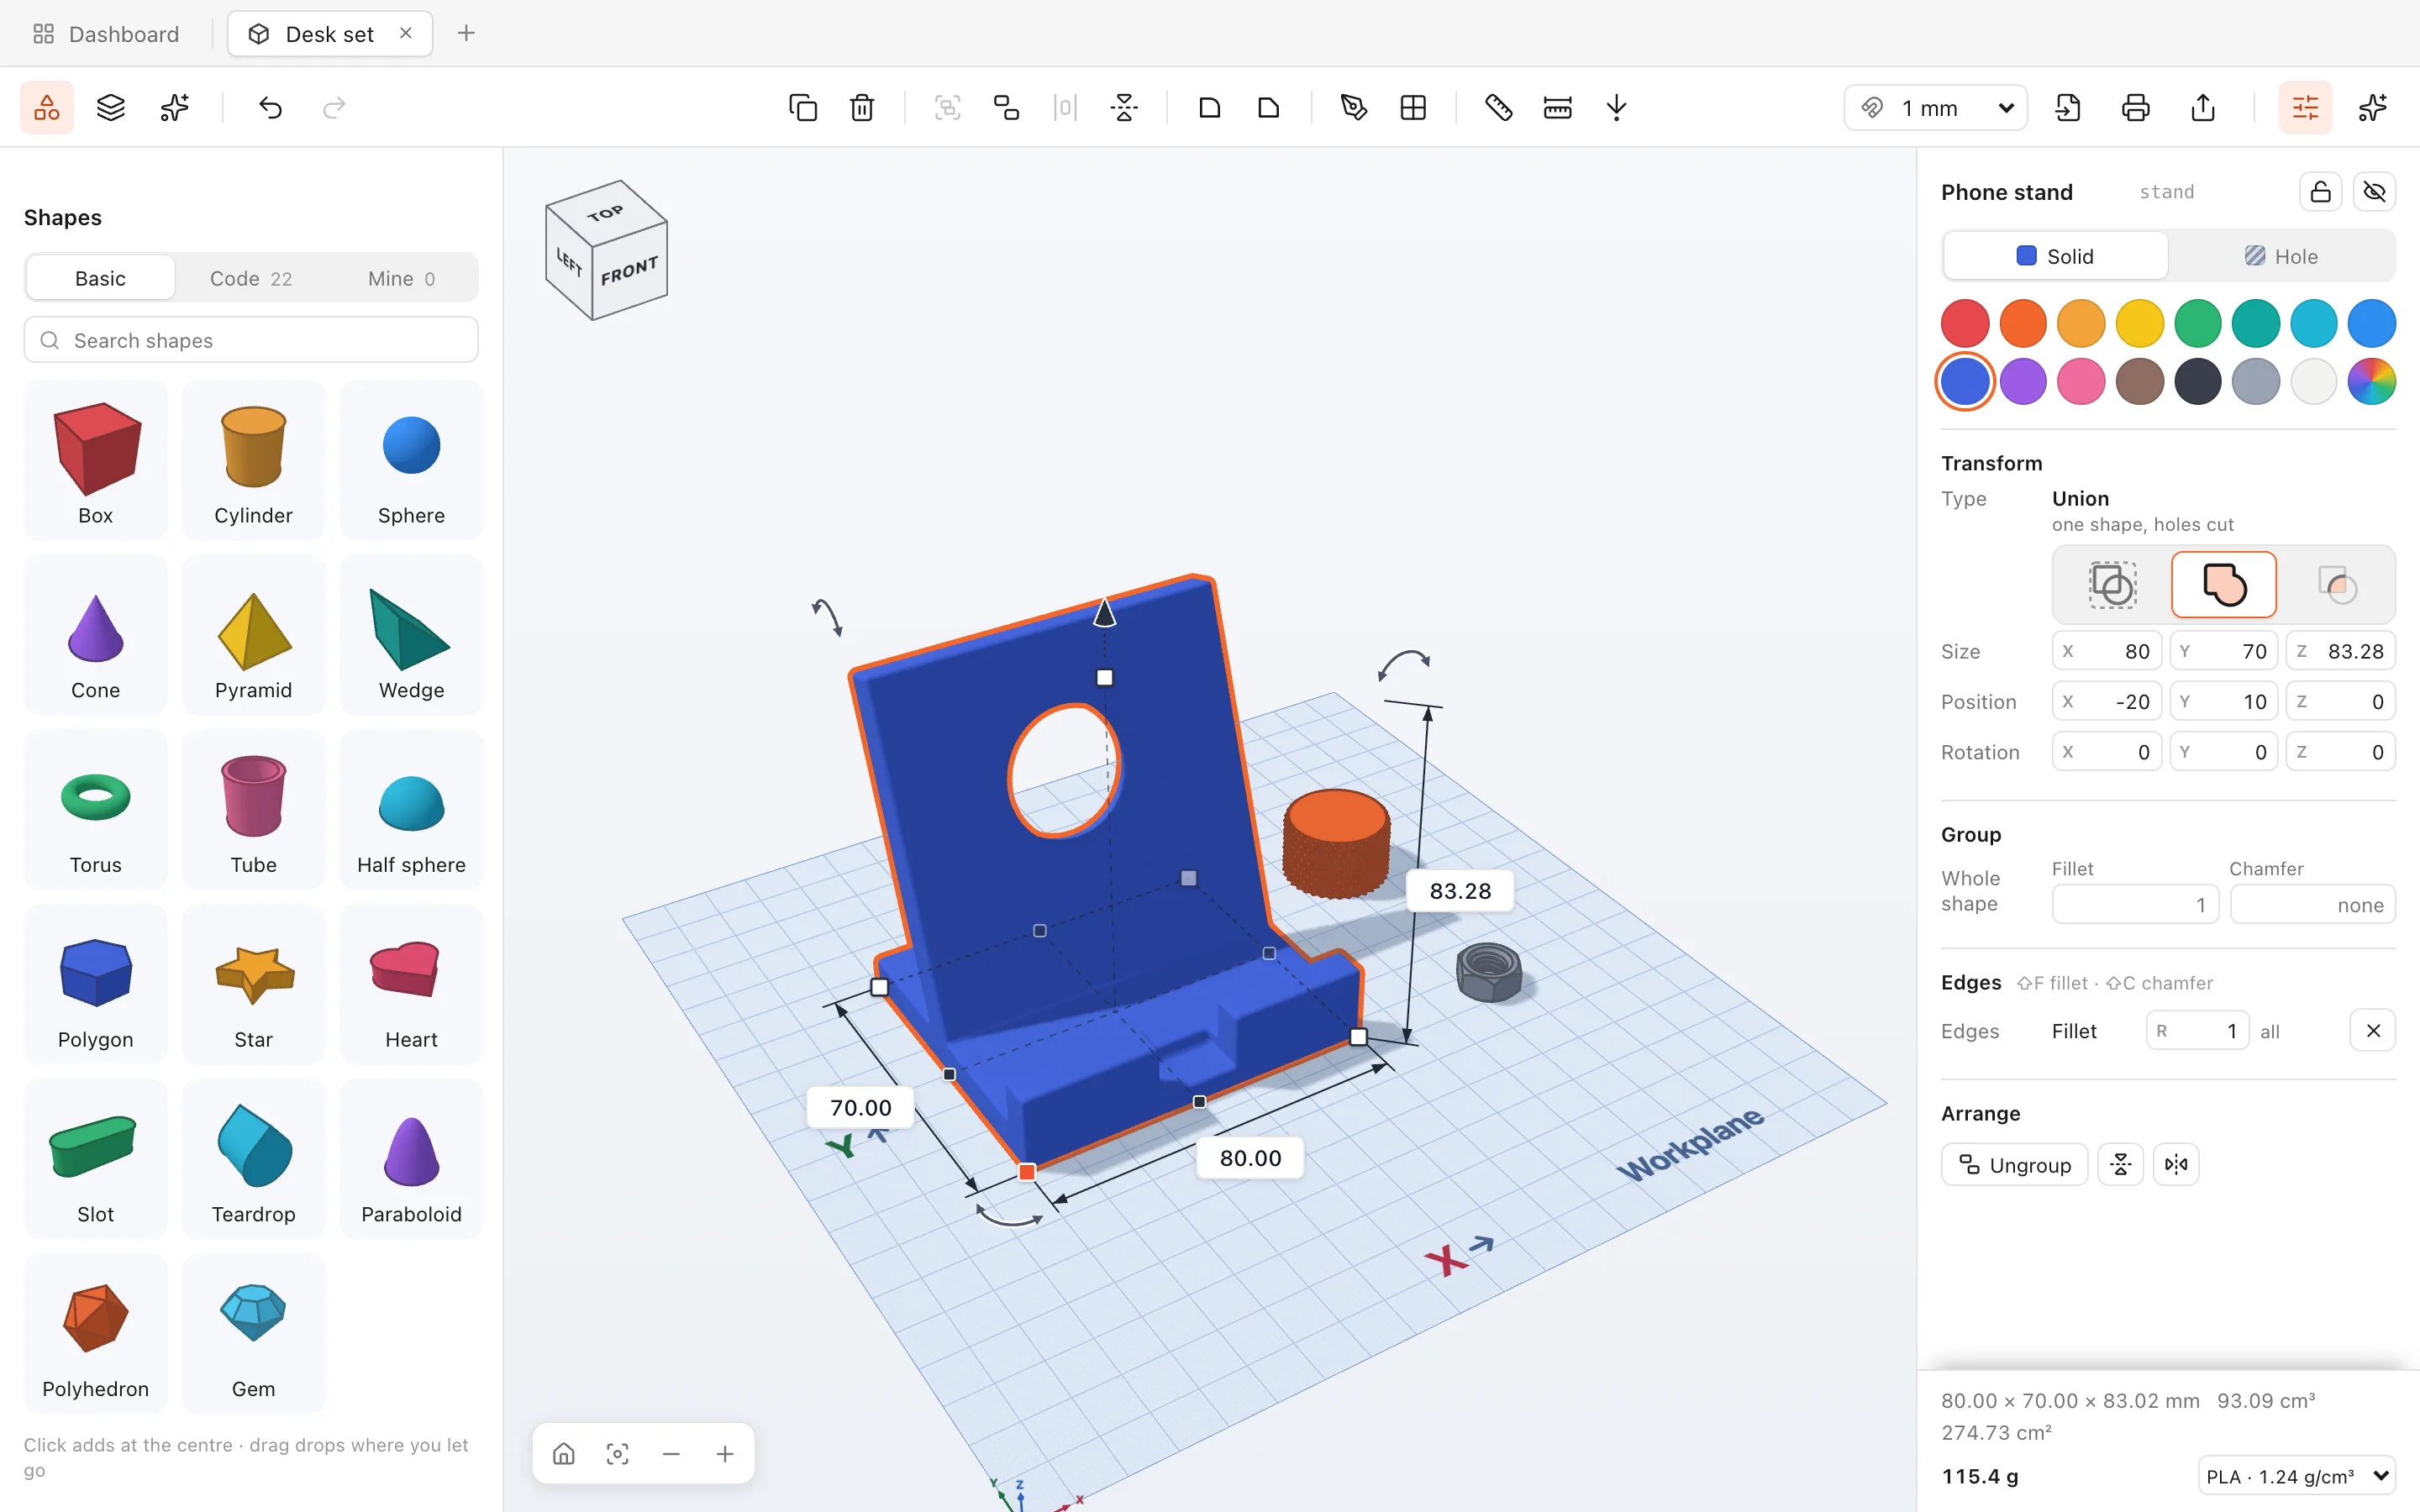Add a Gem shape

pos(254,1333)
